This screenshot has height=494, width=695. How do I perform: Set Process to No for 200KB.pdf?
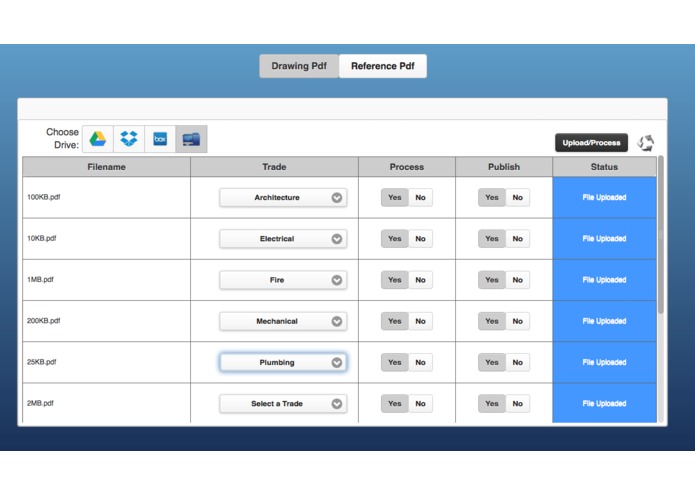[420, 321]
